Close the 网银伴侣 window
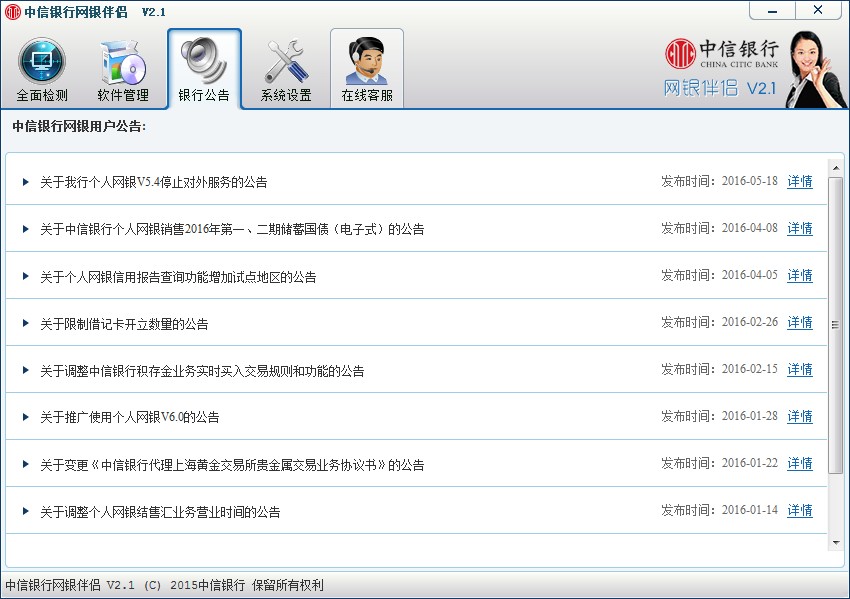This screenshot has height=599, width=850. [x=818, y=10]
